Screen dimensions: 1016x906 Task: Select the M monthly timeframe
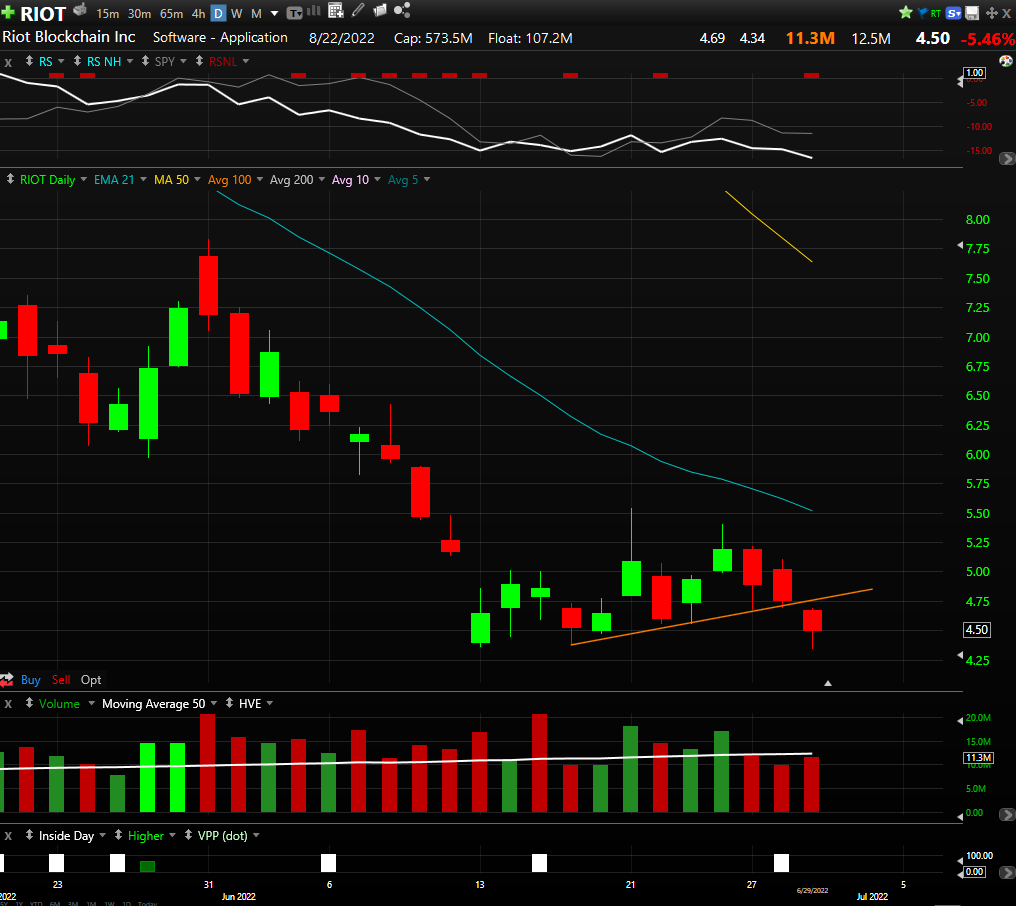pos(256,14)
